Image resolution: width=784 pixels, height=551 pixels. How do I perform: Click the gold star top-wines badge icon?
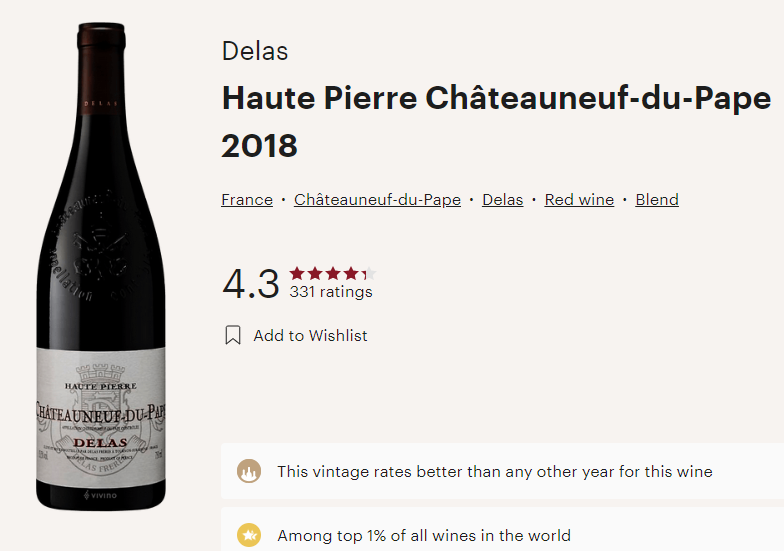[x=249, y=535]
